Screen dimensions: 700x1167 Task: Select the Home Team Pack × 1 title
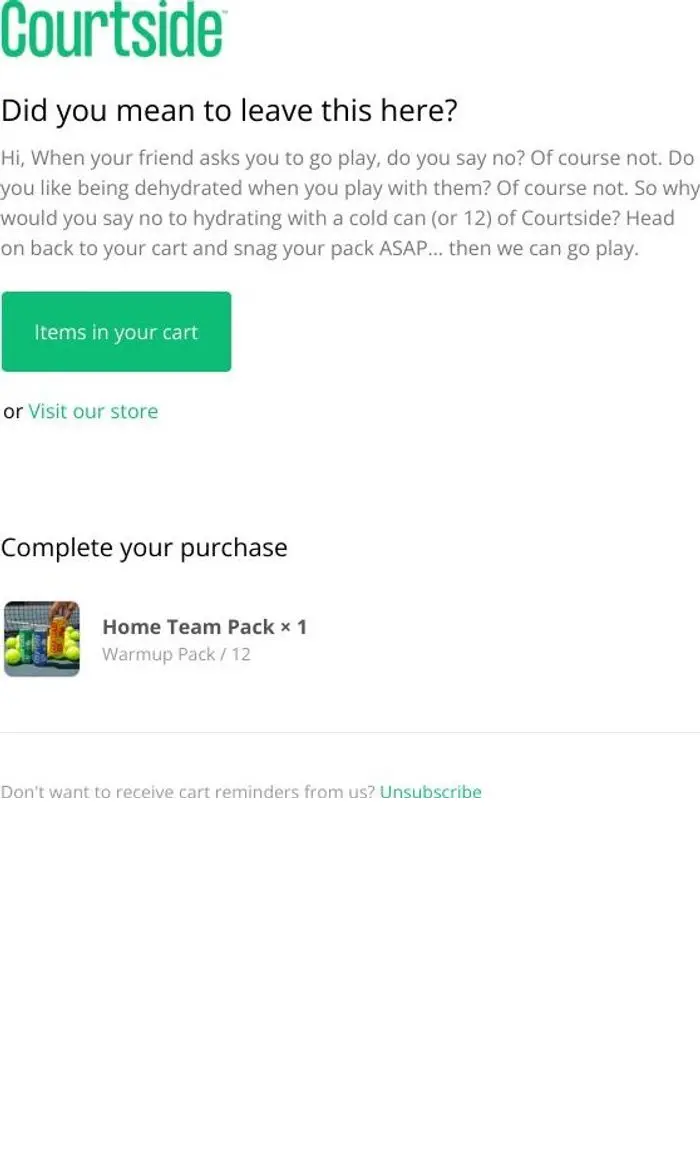[205, 627]
